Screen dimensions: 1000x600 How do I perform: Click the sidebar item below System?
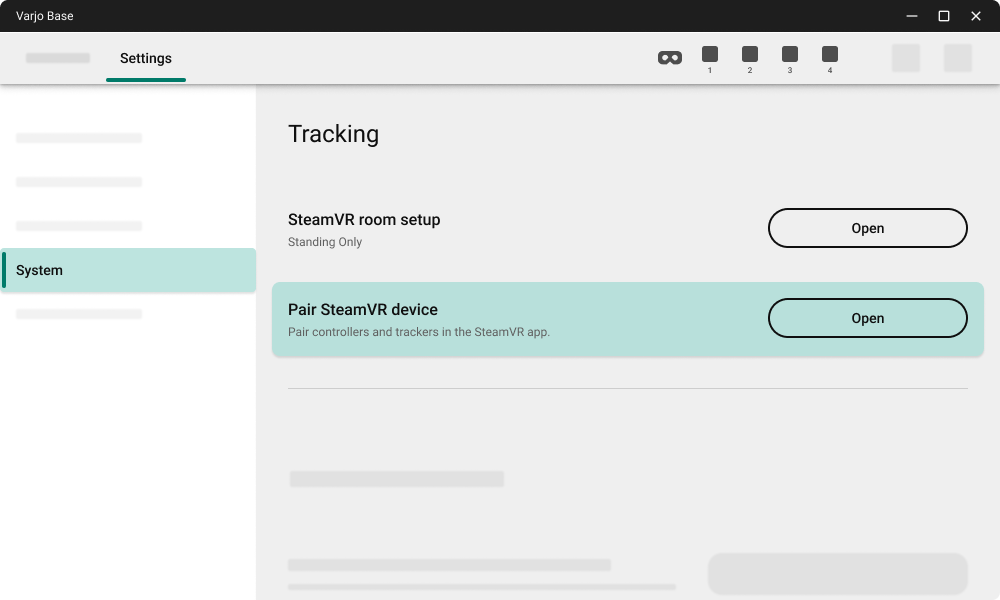pyautogui.click(x=79, y=313)
